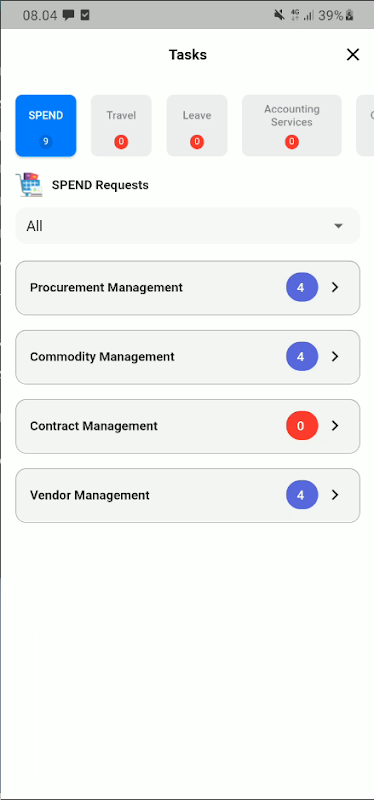Viewport: 374px width, 800px height.
Task: Switch to the Travel tab
Action: click(x=121, y=126)
